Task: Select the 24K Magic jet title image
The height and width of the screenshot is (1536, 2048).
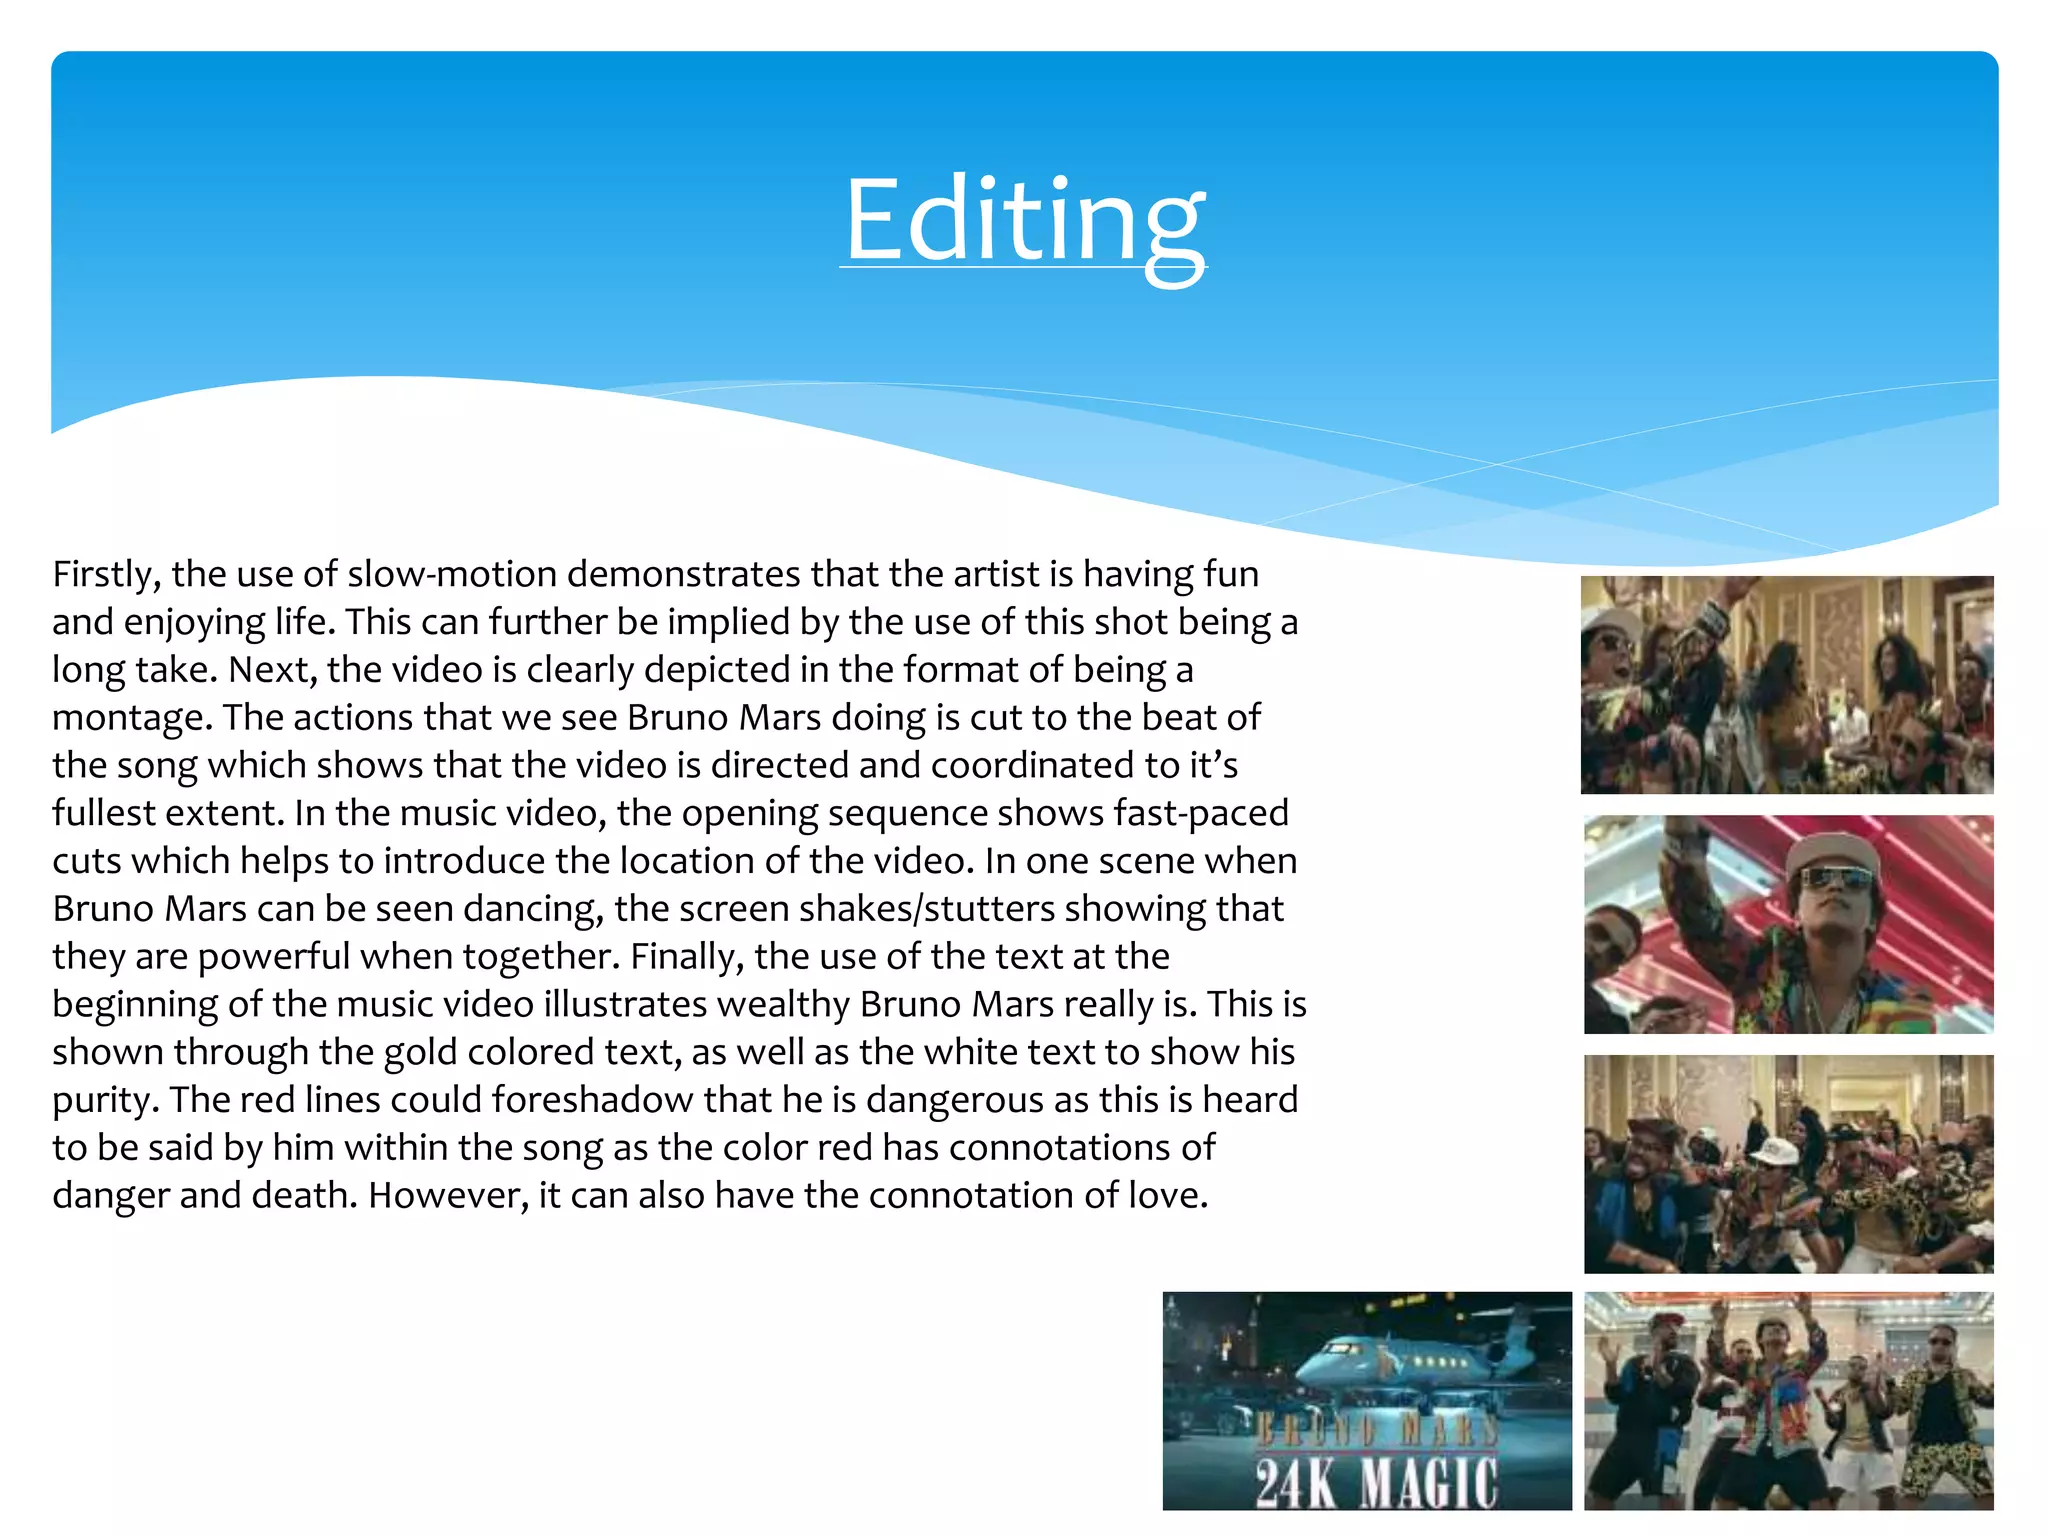Action: pyautogui.click(x=1366, y=1400)
